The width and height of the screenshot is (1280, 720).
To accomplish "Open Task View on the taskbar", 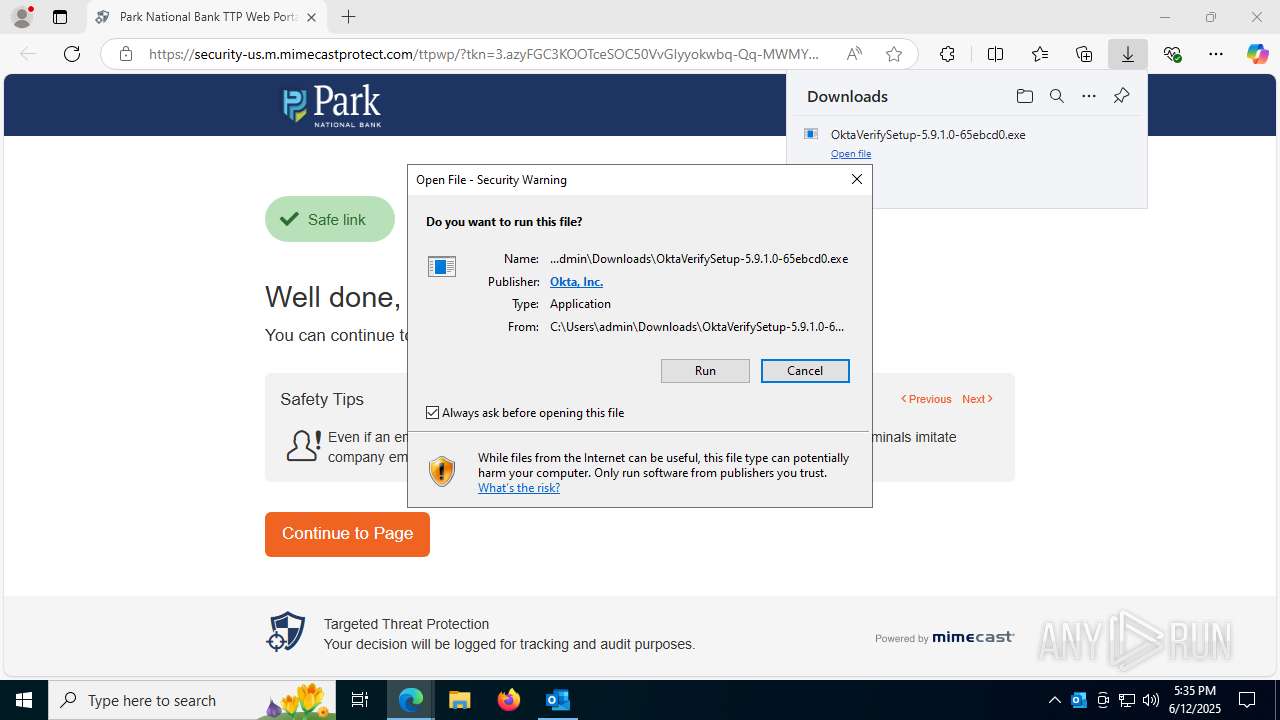I will [x=360, y=700].
